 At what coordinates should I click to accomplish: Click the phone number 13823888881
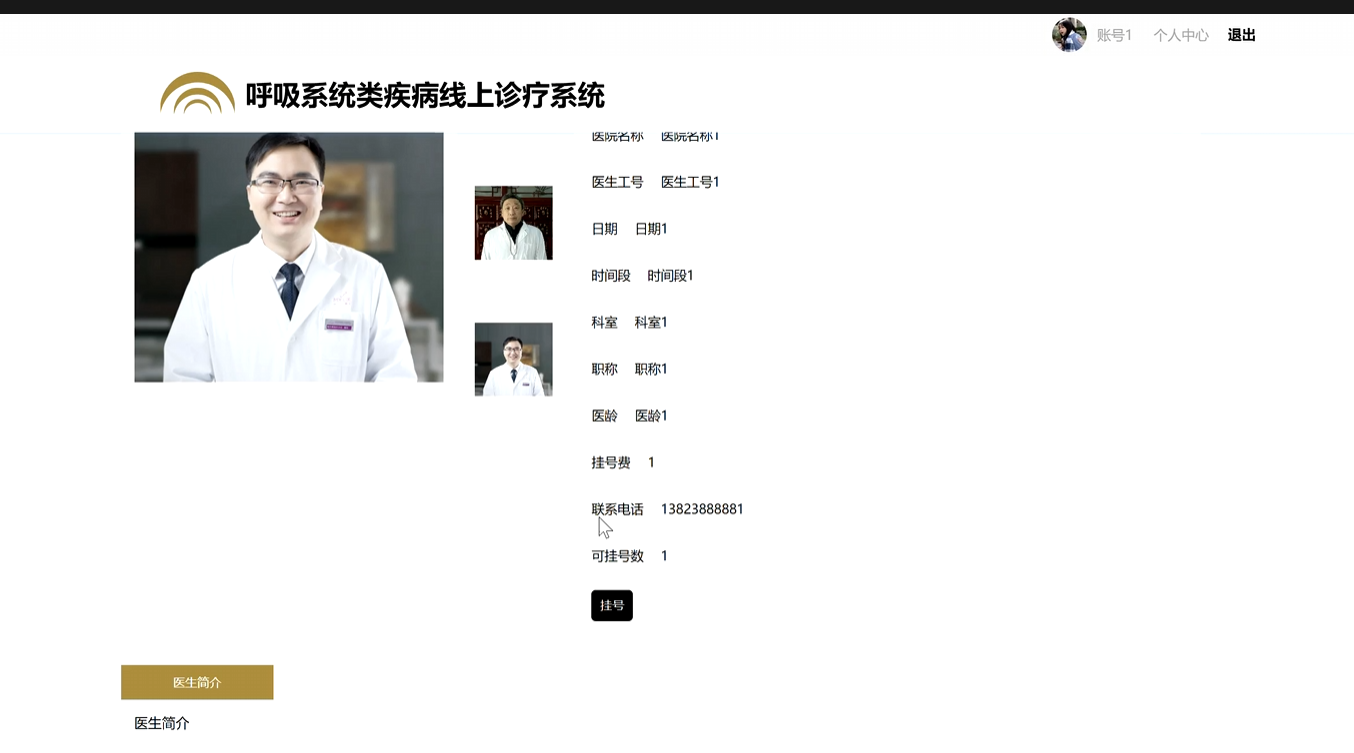tap(702, 509)
